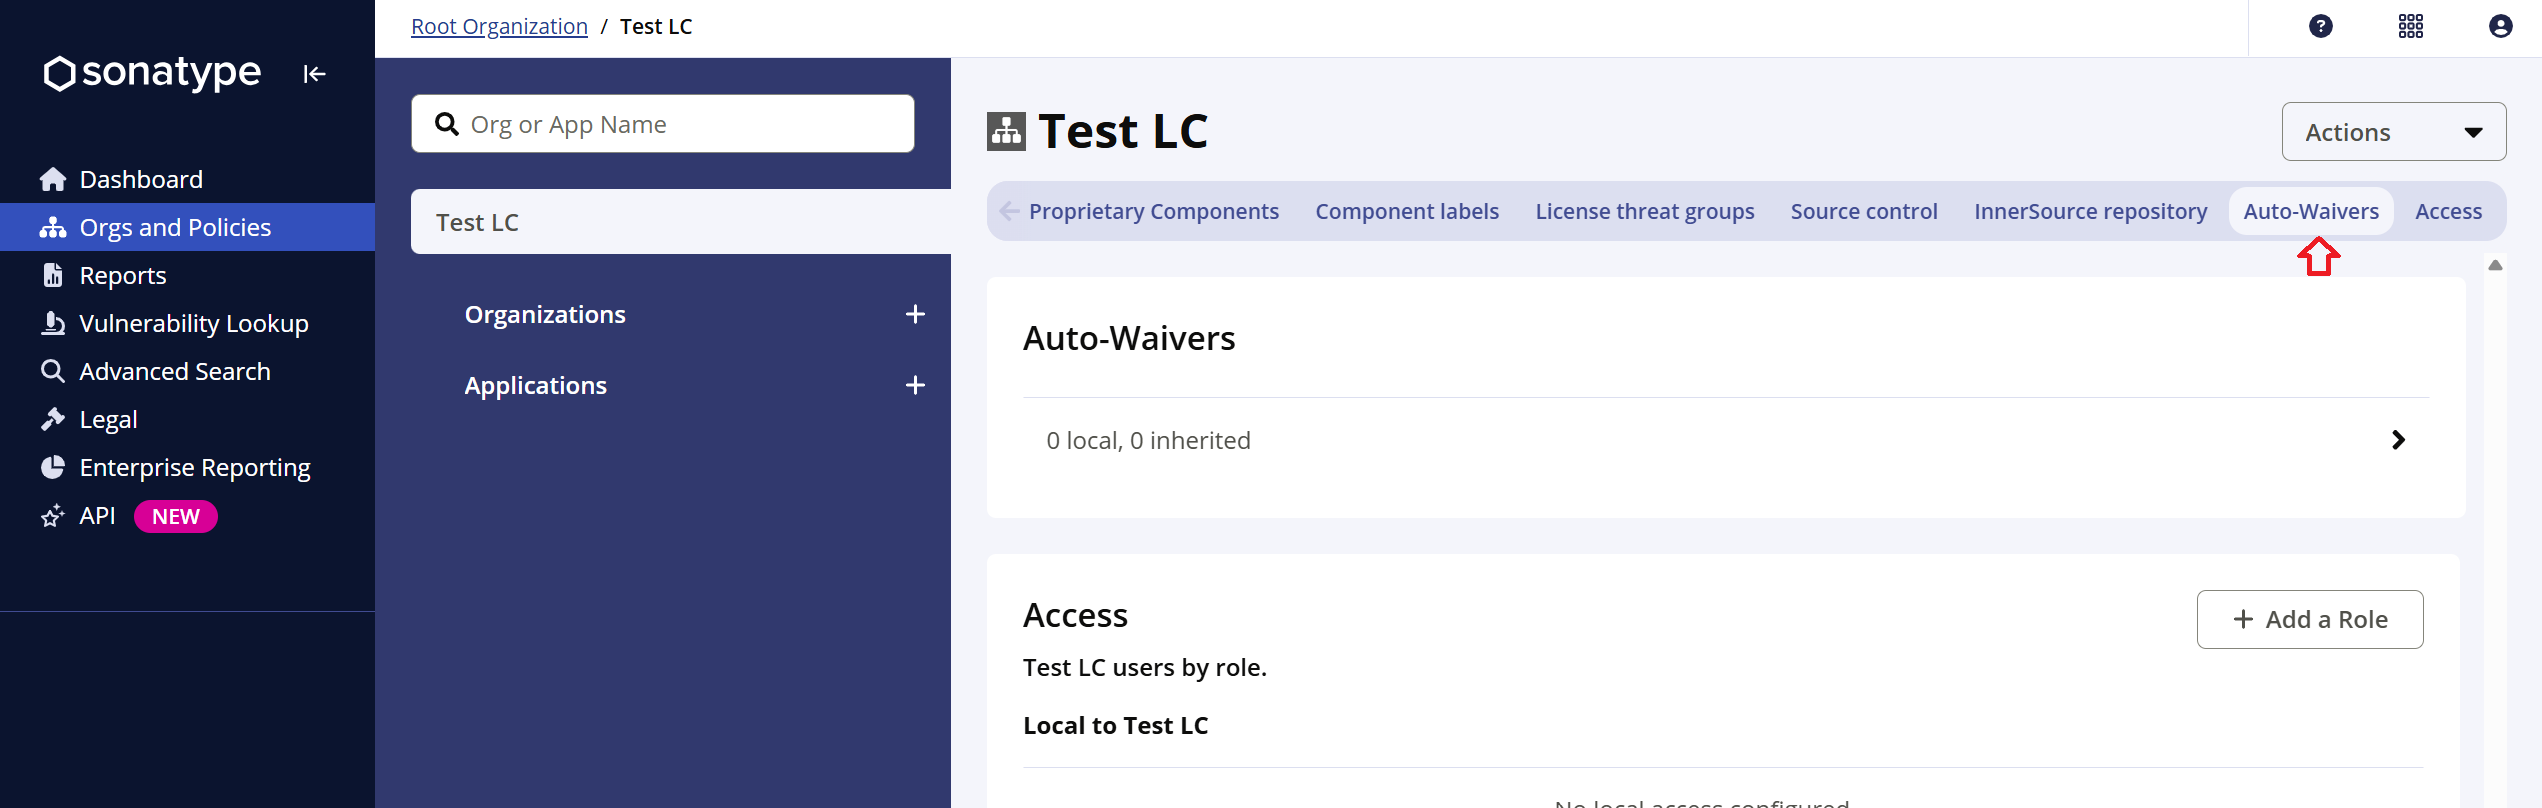This screenshot has height=808, width=2542.
Task: Open Orgs and Policies menu item
Action: (x=187, y=227)
